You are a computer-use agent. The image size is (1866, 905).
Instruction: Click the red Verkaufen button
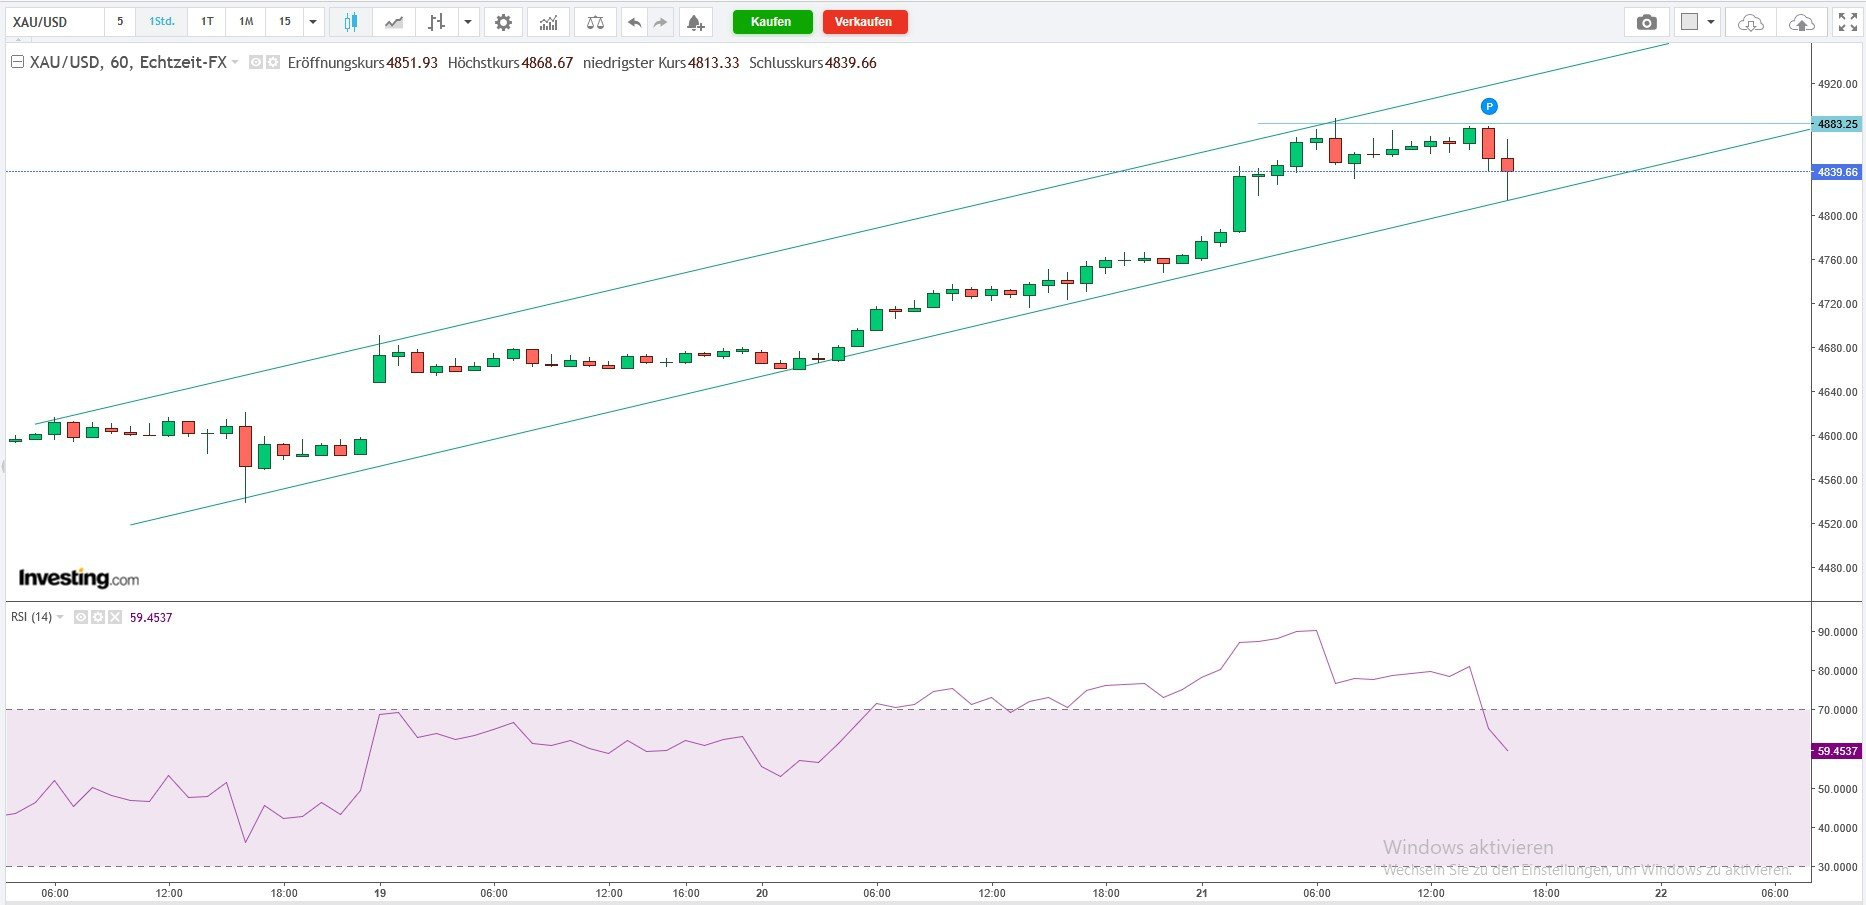(864, 22)
